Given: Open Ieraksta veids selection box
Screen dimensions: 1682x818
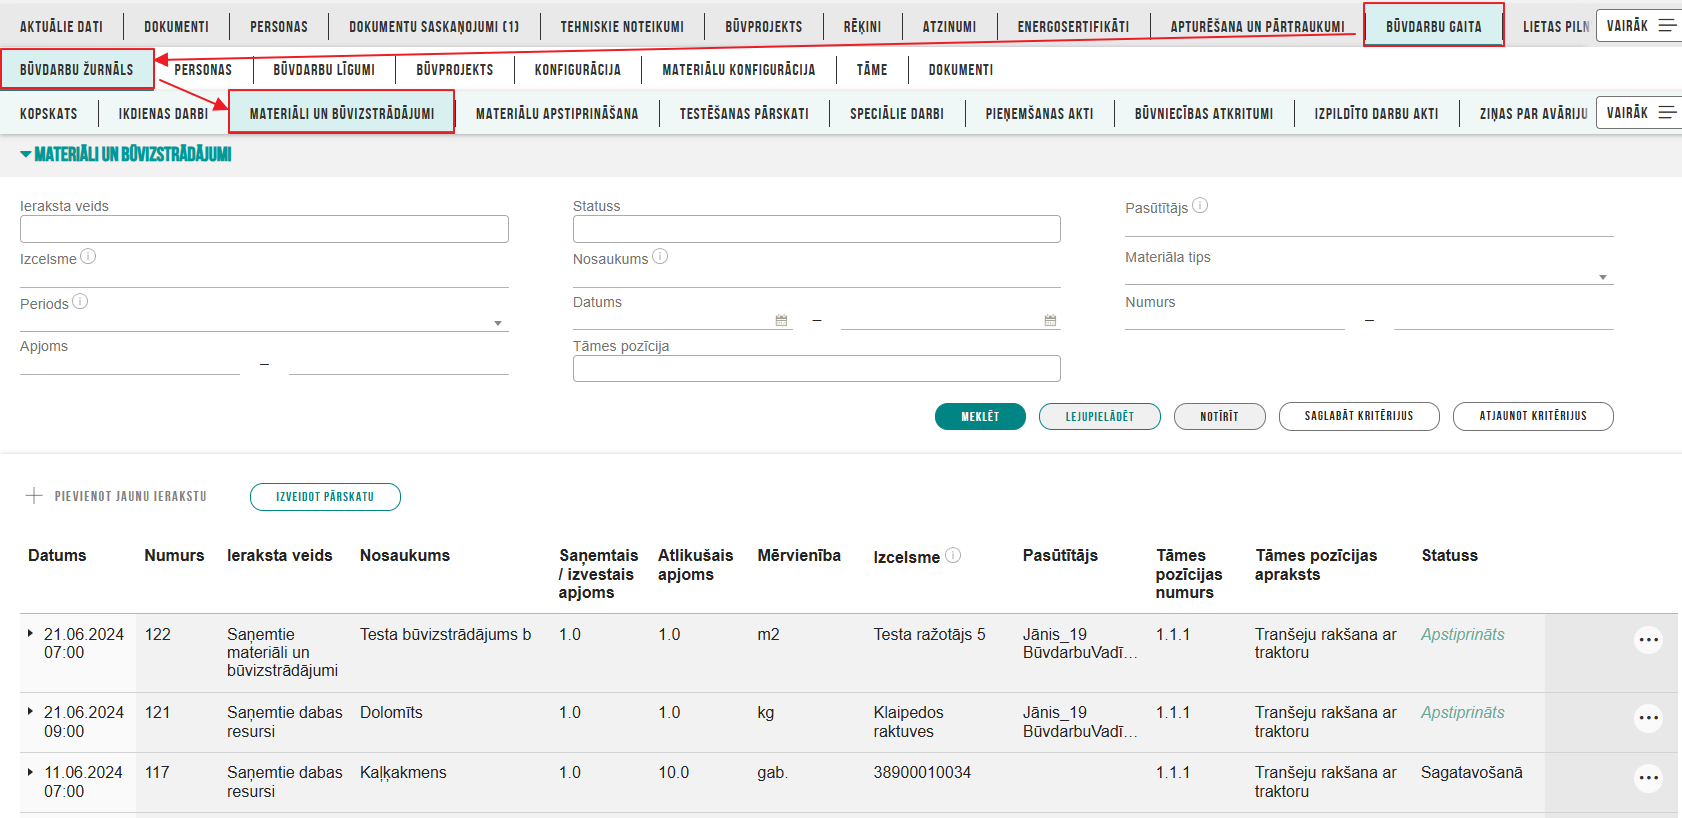Looking at the screenshot, I should pyautogui.click(x=264, y=229).
